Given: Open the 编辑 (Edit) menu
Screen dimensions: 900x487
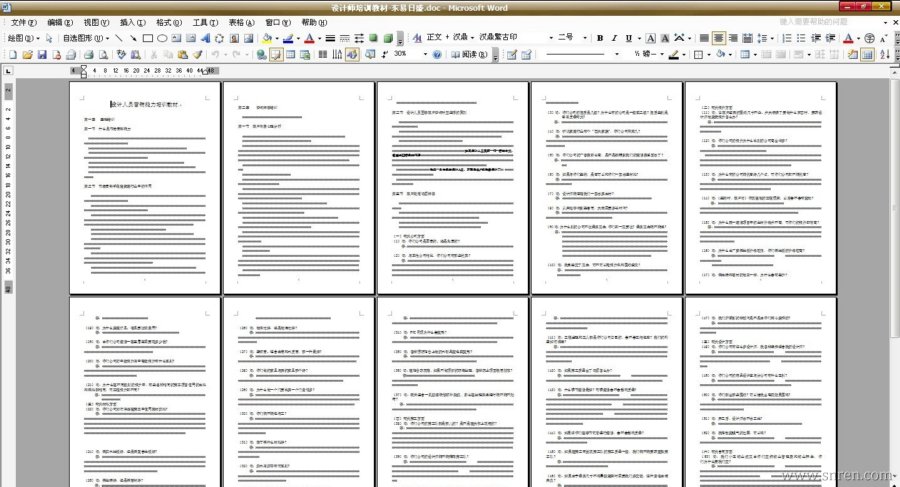Looking at the screenshot, I should click(60, 22).
